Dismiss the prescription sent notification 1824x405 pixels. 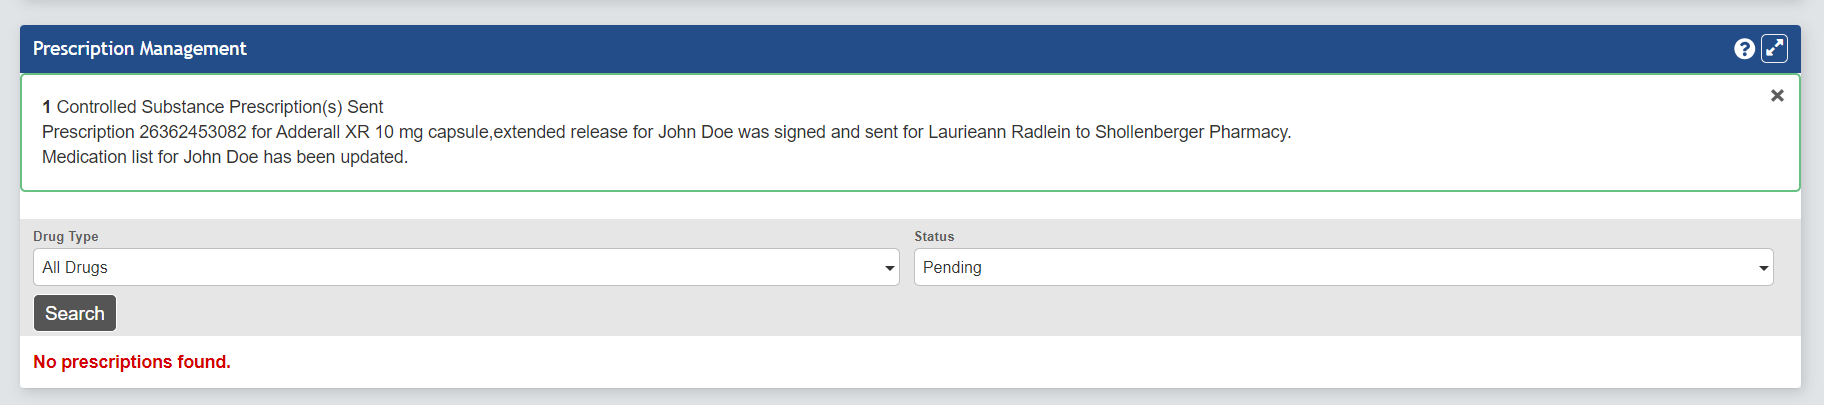(1777, 96)
